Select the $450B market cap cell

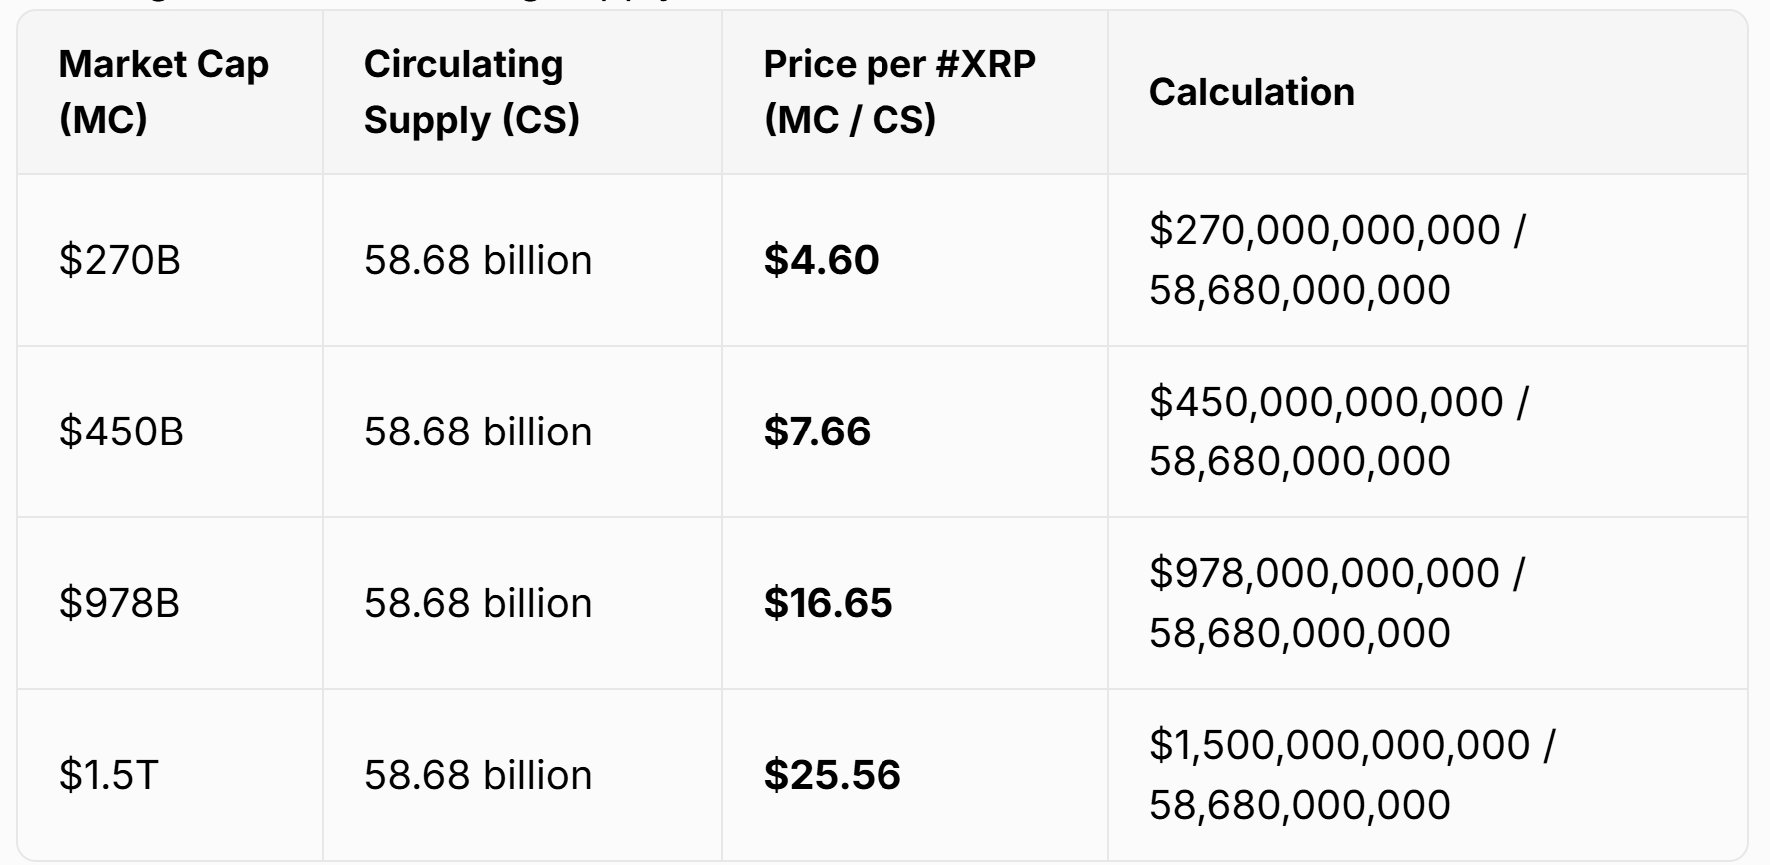[x=121, y=432]
